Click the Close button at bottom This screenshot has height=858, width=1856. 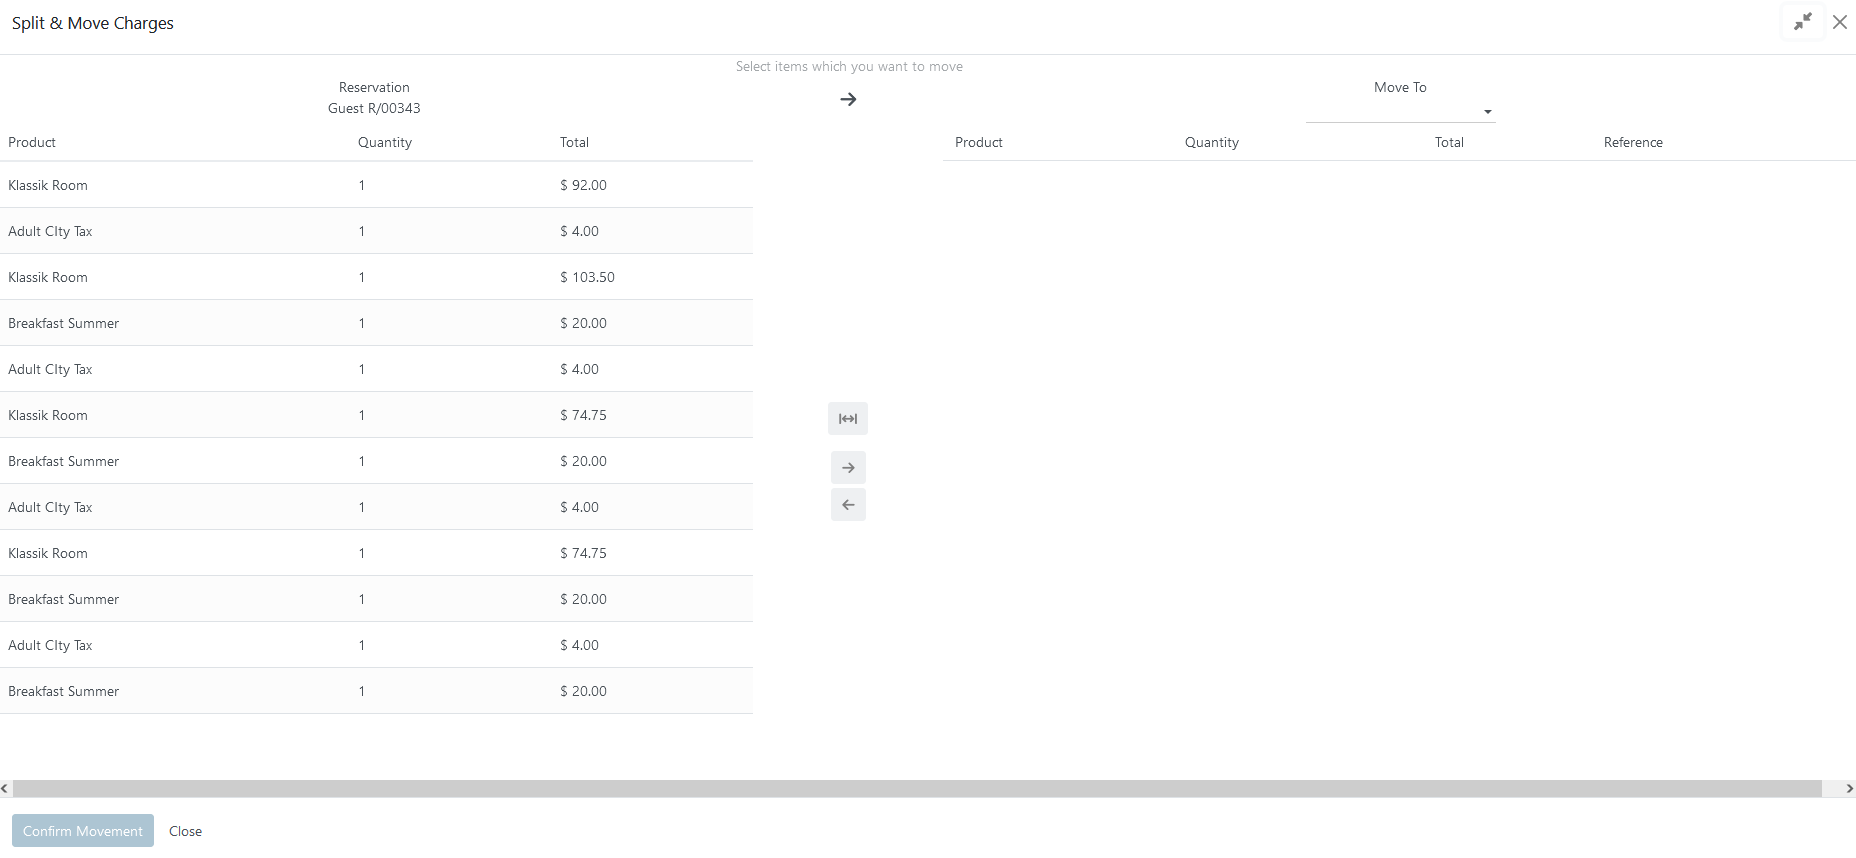click(185, 831)
